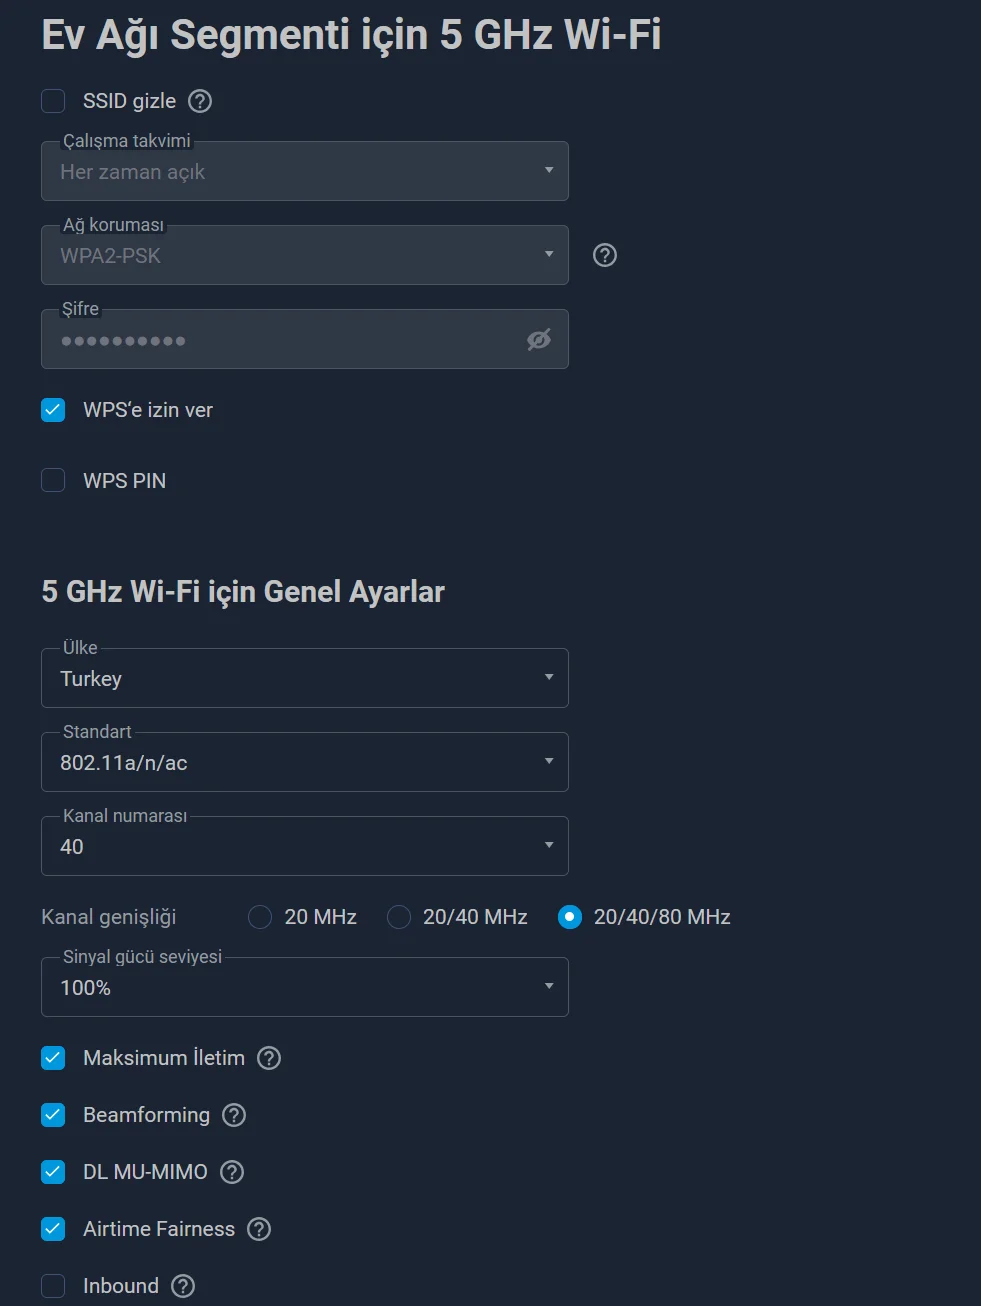Click help icon beside Ağ koruması dropdown
Screen dimensions: 981x1306
click(x=605, y=255)
